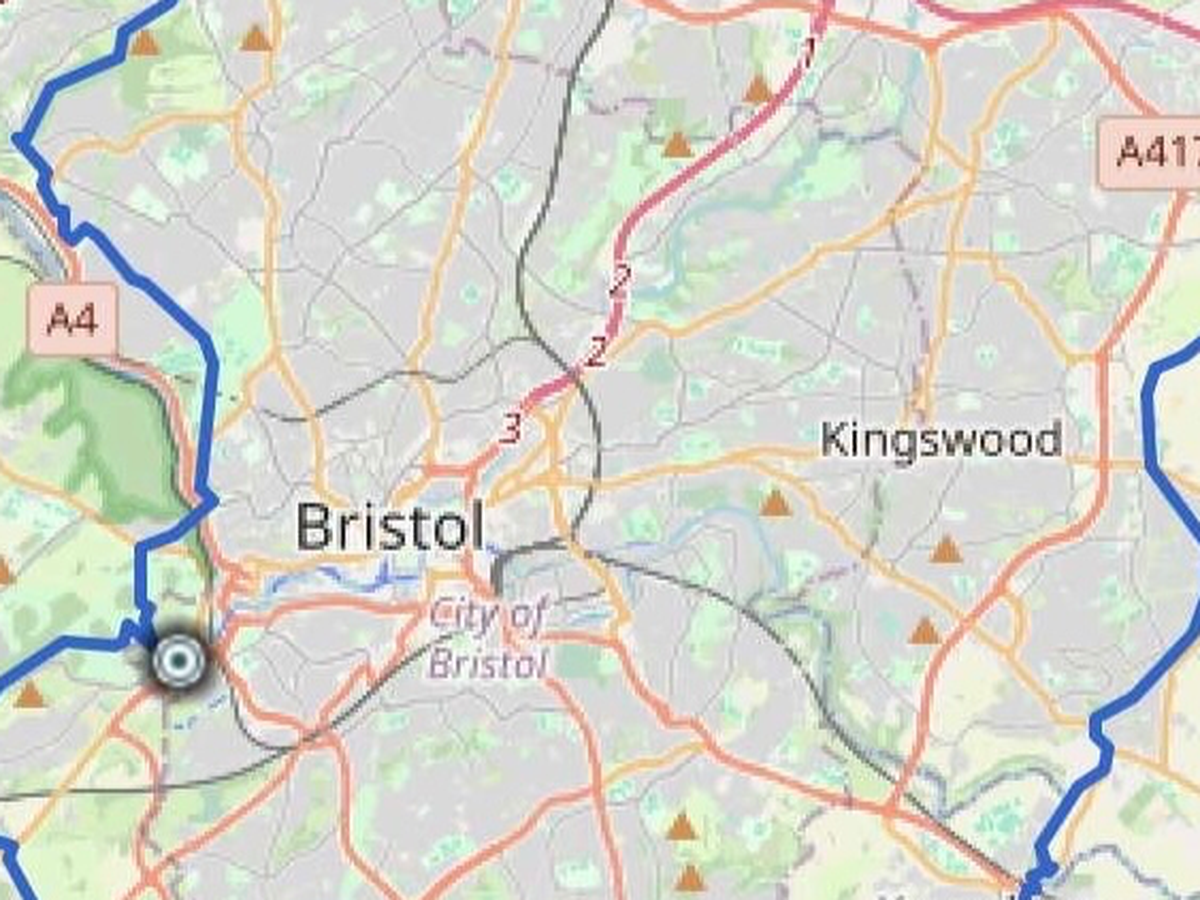
Task: Click peak triangle beside top-left blue boundary
Action: click(145, 43)
